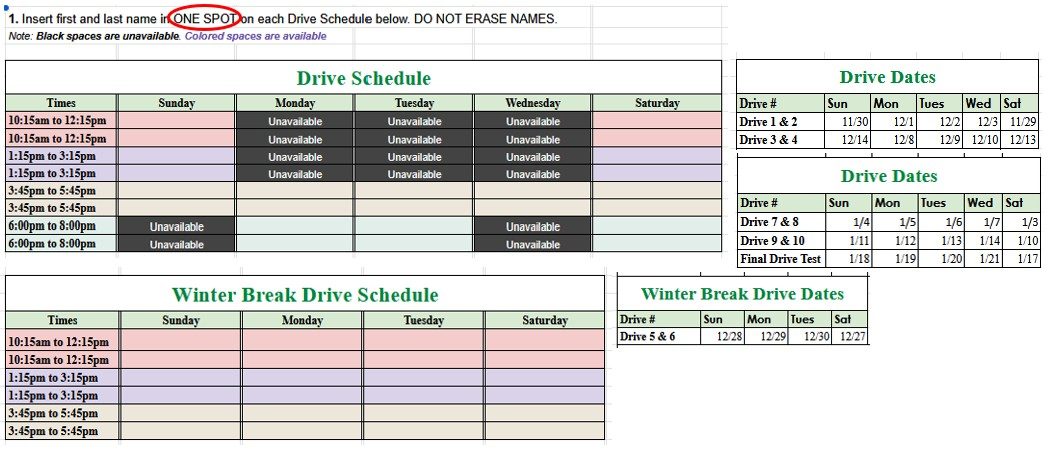Viewport: 1048px width, 454px height.
Task: Click Winter Break Sunday cell in first 10:15am row
Action: coord(180,340)
